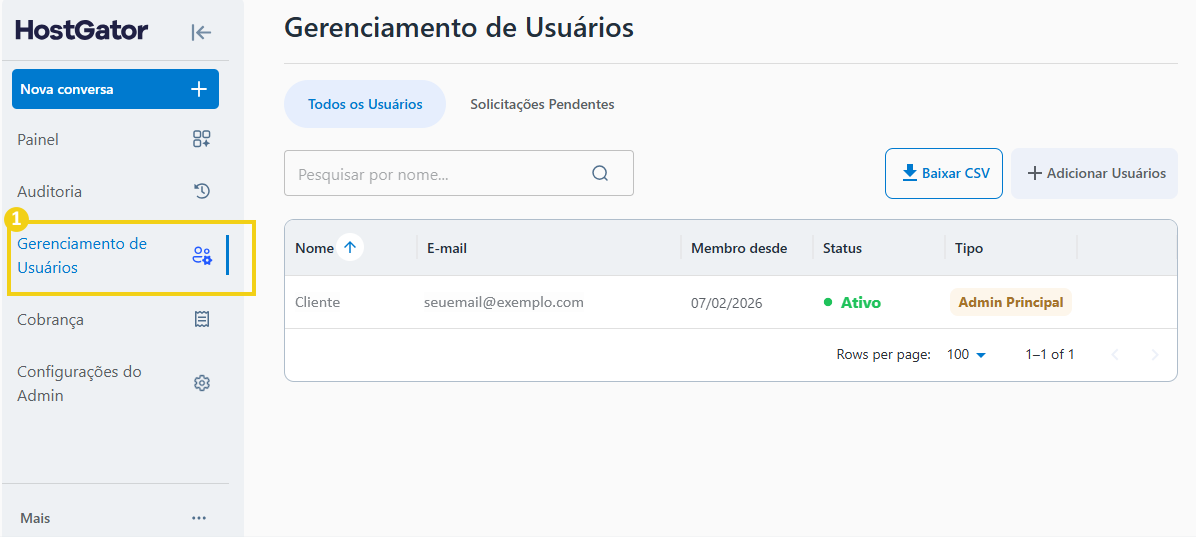The width and height of the screenshot is (1196, 537).
Task: Click the Painel dashboard icon
Action: point(201,139)
